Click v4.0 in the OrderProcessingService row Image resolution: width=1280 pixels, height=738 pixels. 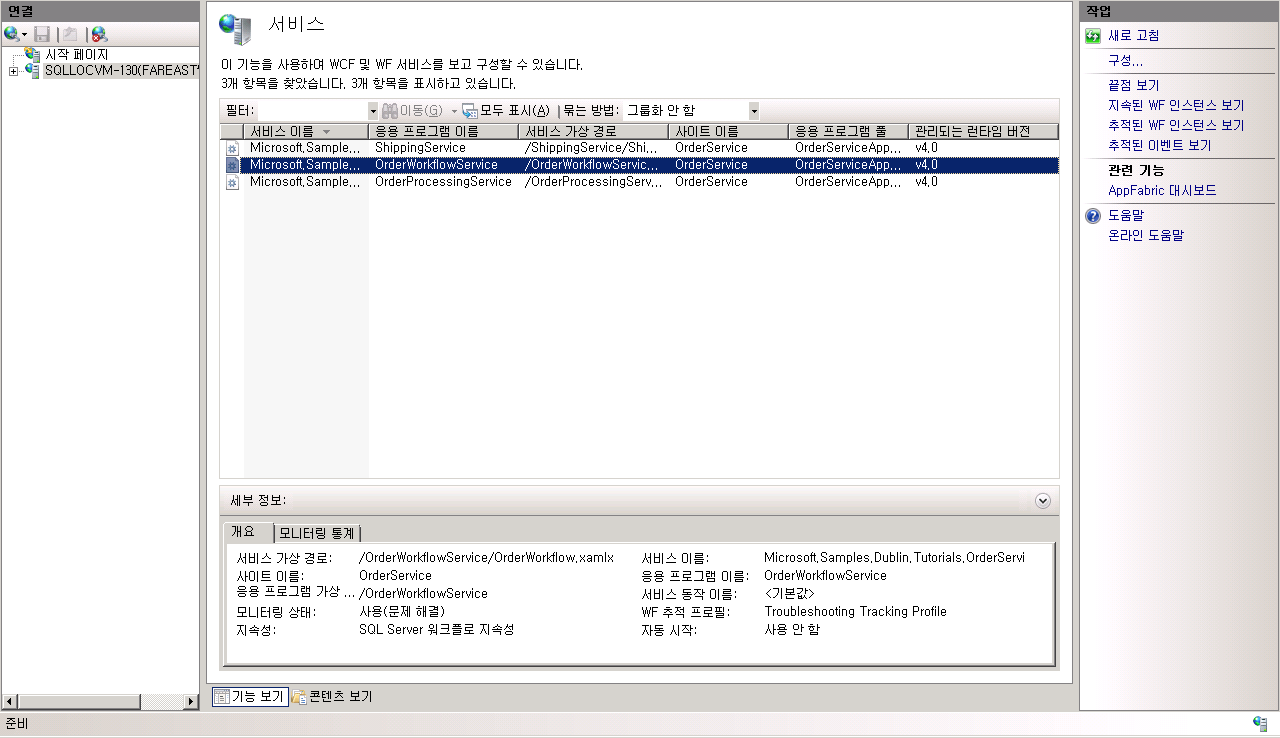(x=926, y=182)
